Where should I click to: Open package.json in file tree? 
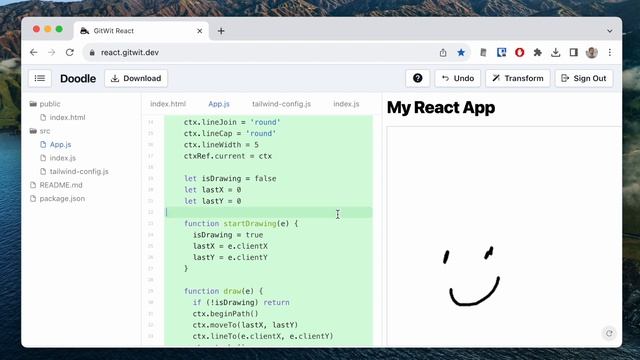click(x=57, y=198)
